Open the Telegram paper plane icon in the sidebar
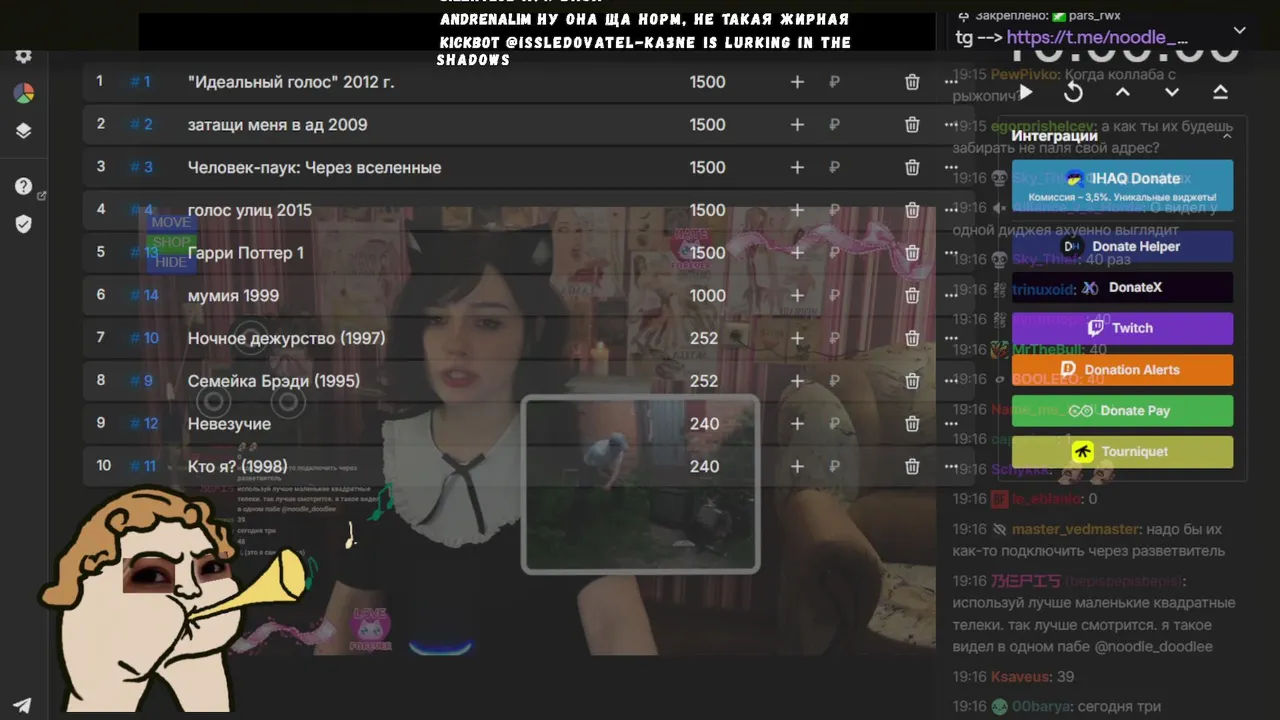Screen dimensions: 1280x720 22,705
